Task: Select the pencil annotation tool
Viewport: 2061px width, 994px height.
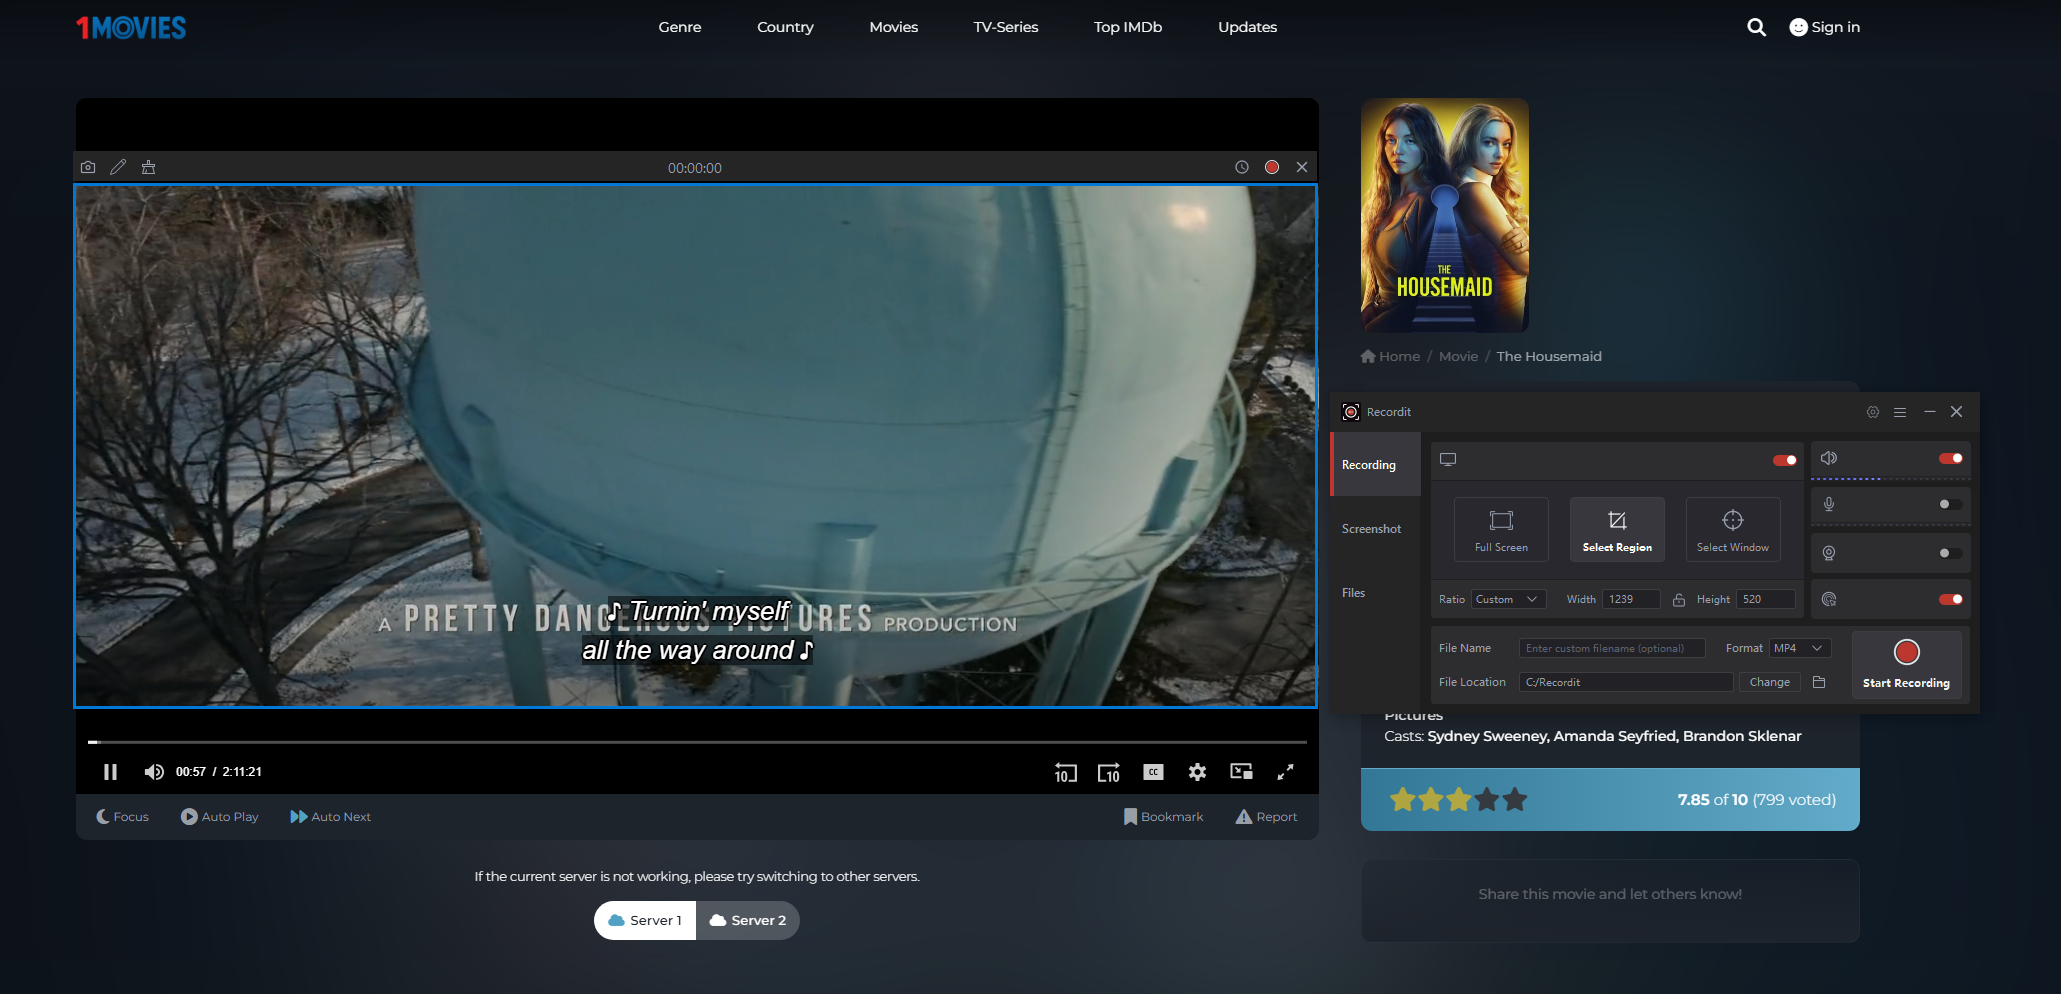Action: pyautogui.click(x=118, y=167)
